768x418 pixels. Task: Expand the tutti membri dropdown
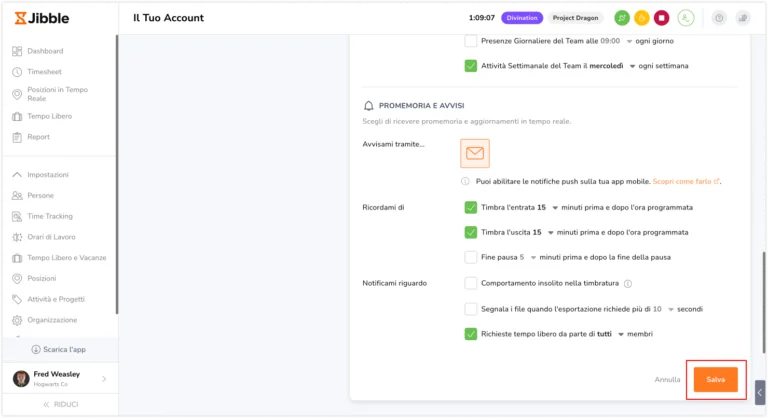(x=620, y=334)
